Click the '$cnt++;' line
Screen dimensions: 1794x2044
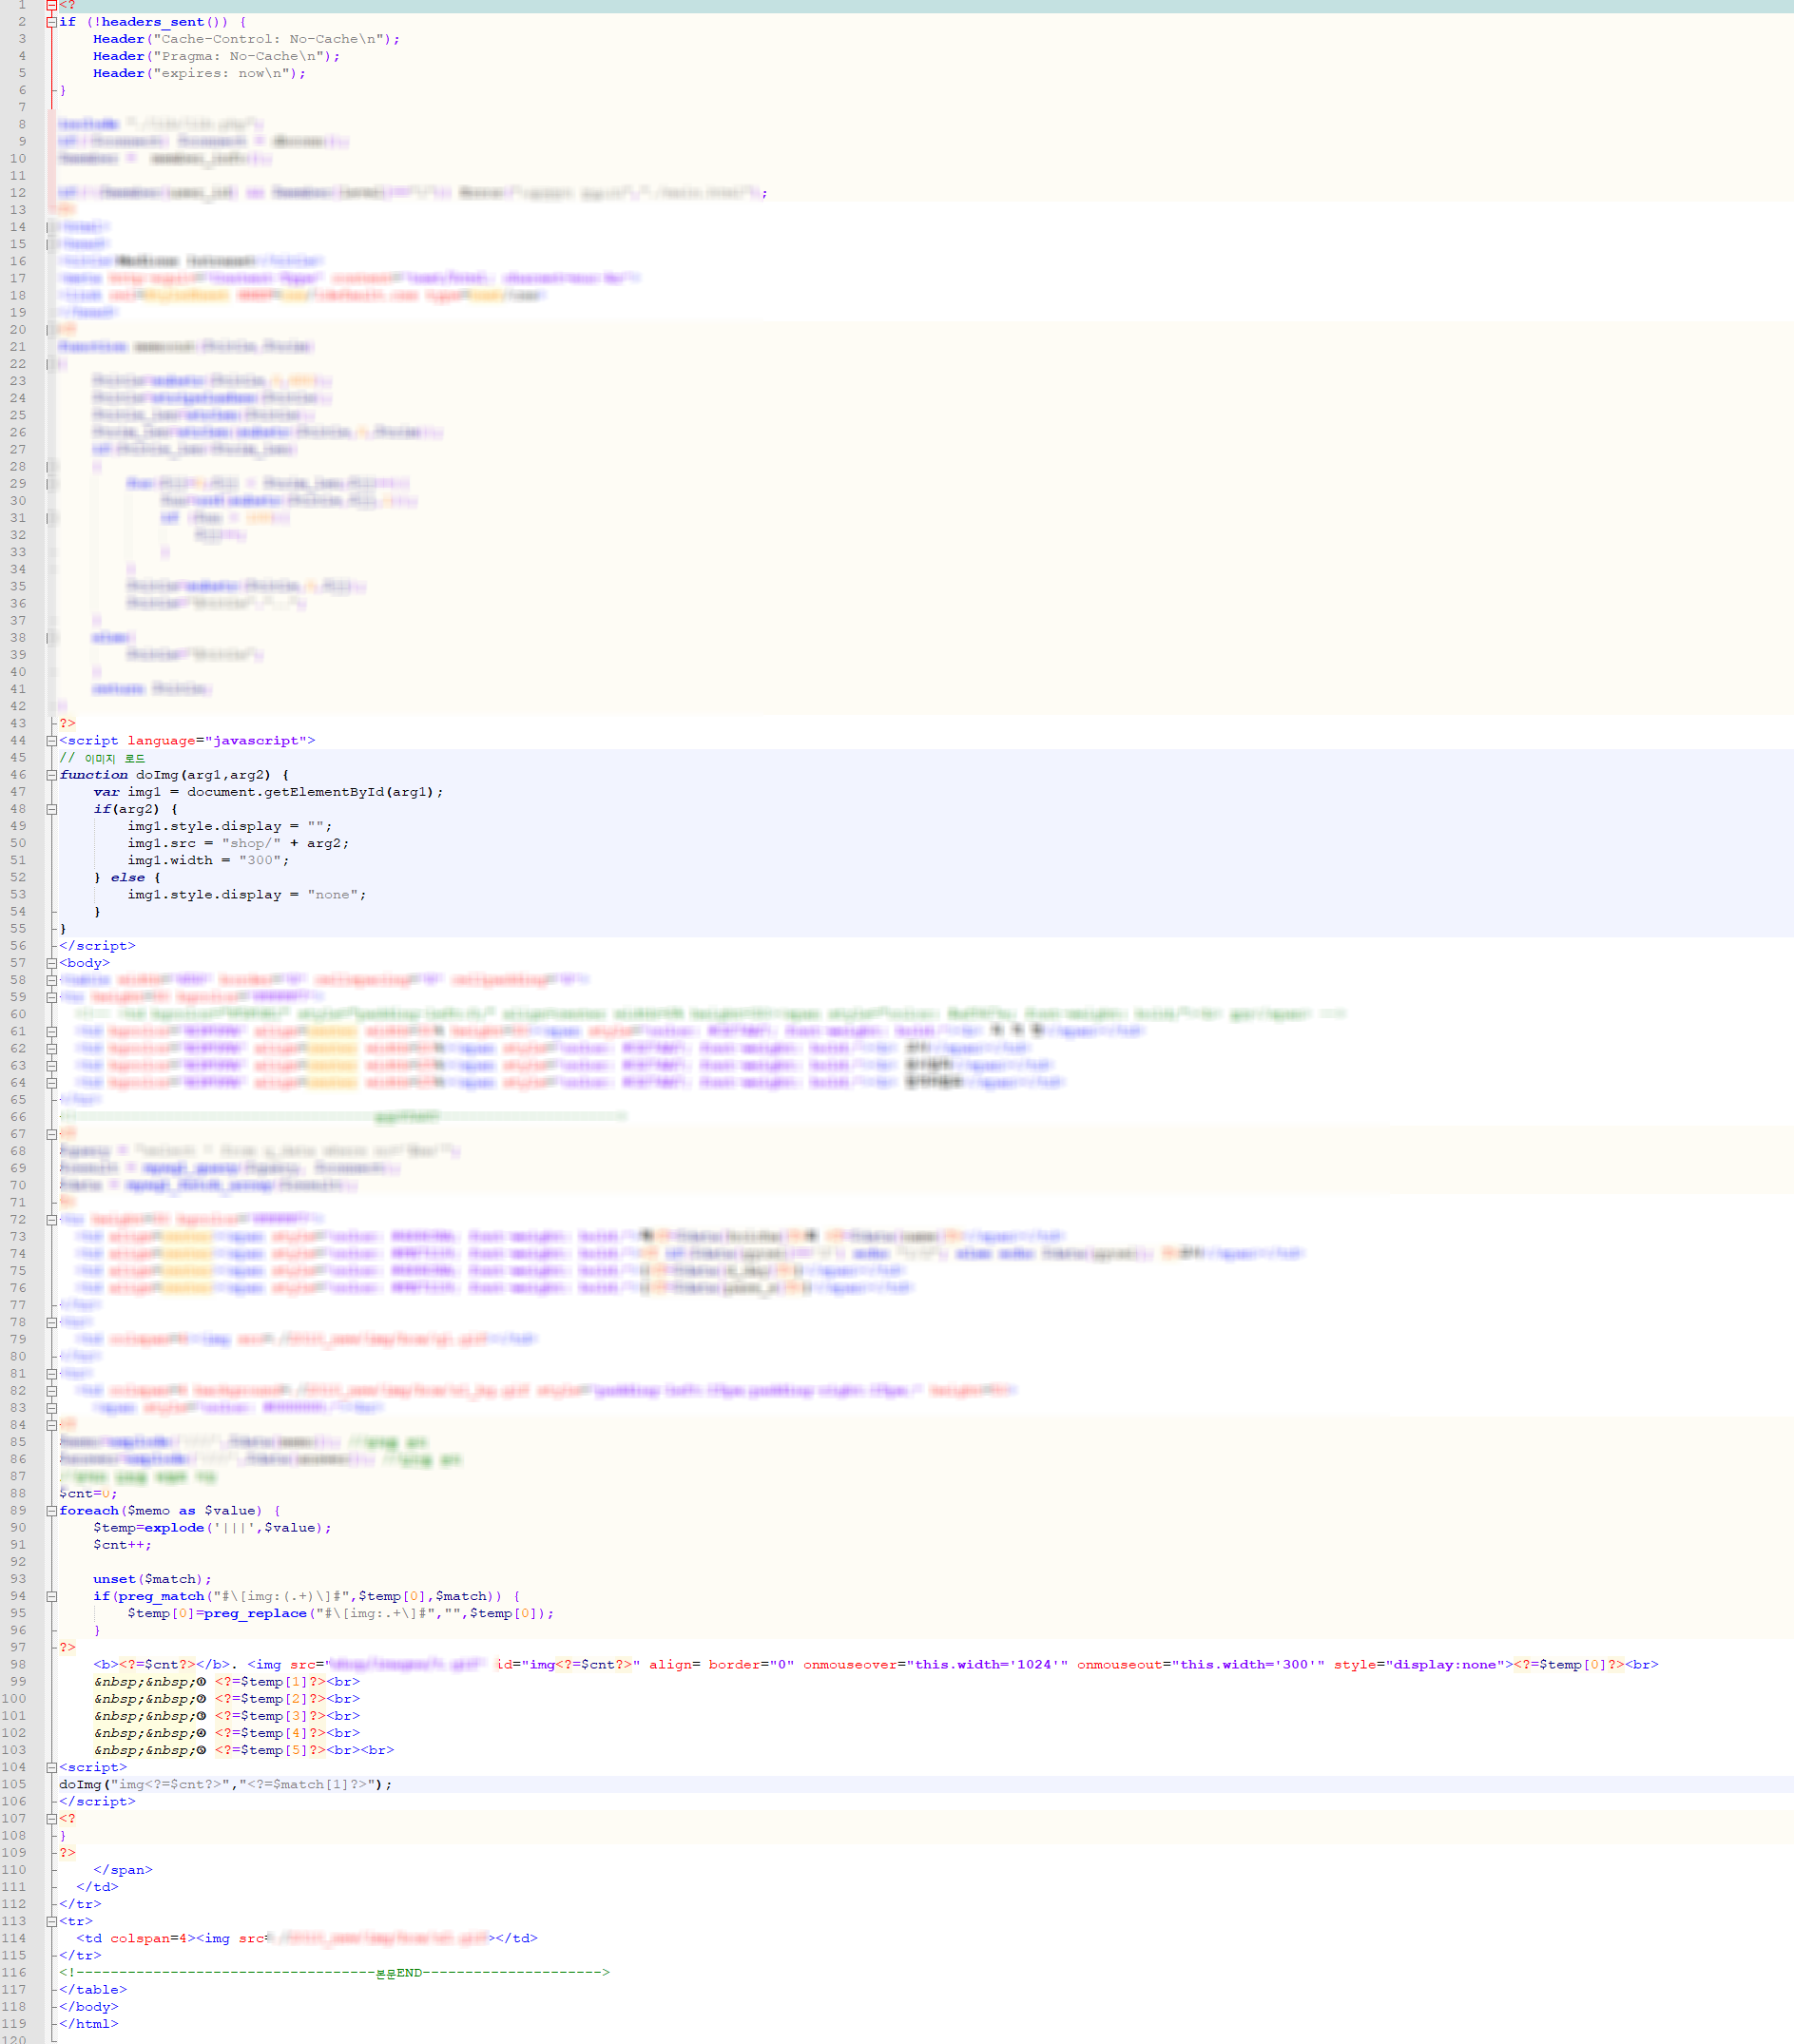point(122,1545)
